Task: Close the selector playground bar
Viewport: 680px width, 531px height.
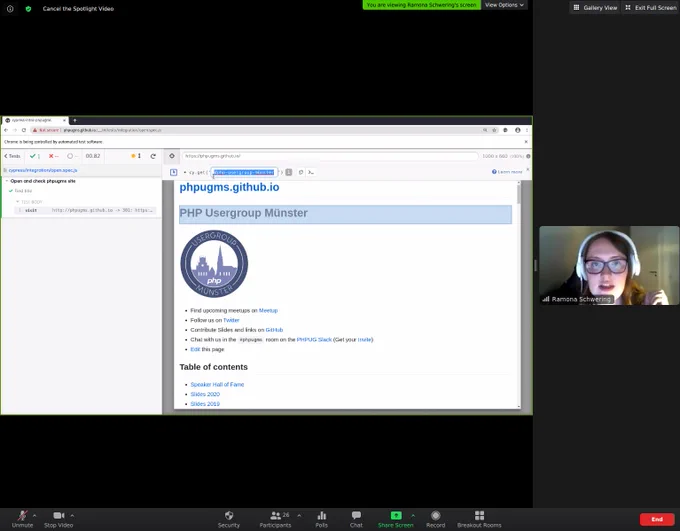Action: [x=527, y=170]
